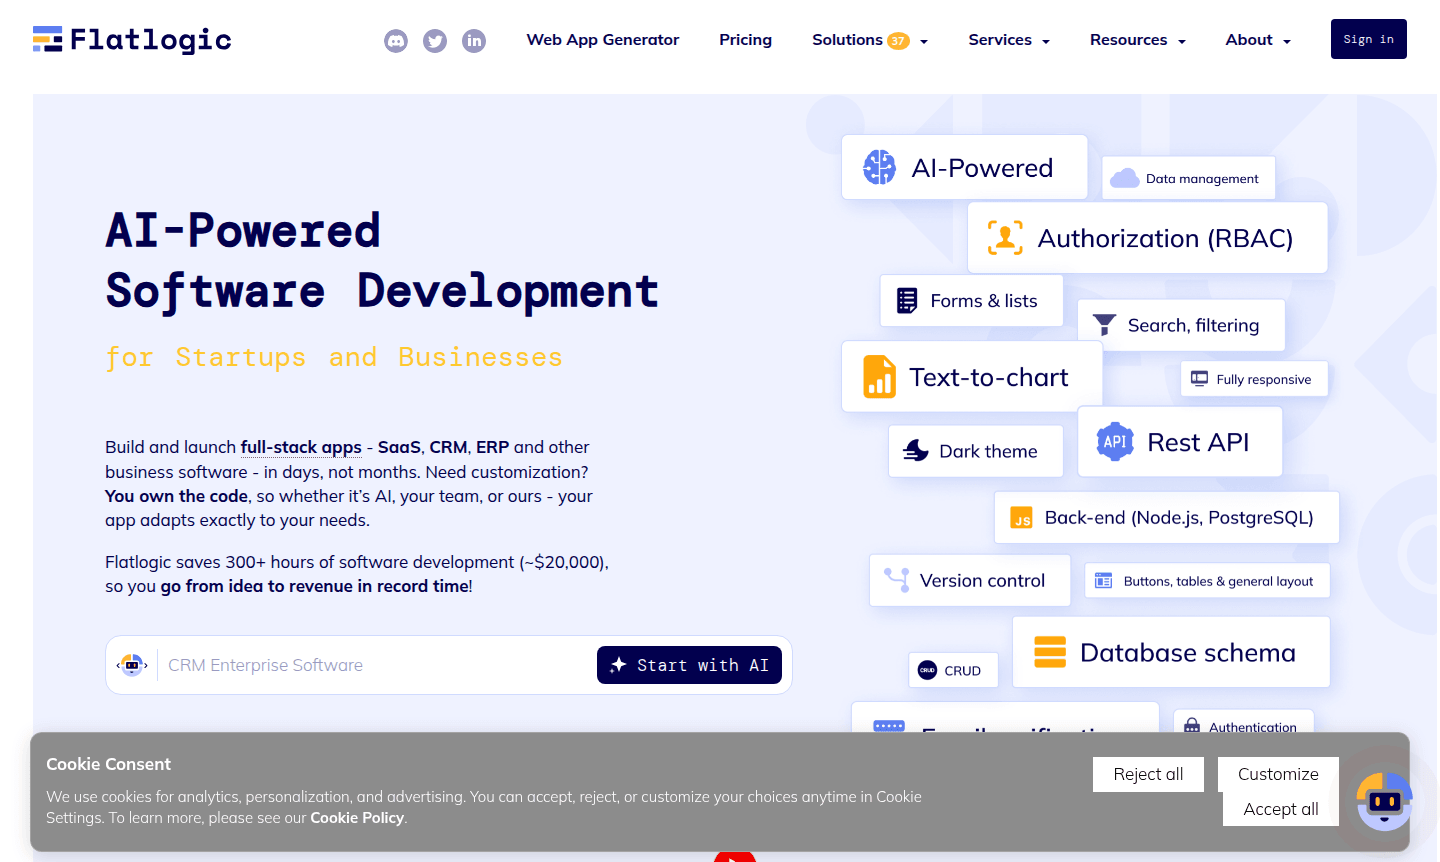This screenshot has width=1440, height=862.
Task: Click the Rest API badge icon
Action: click(x=1114, y=441)
